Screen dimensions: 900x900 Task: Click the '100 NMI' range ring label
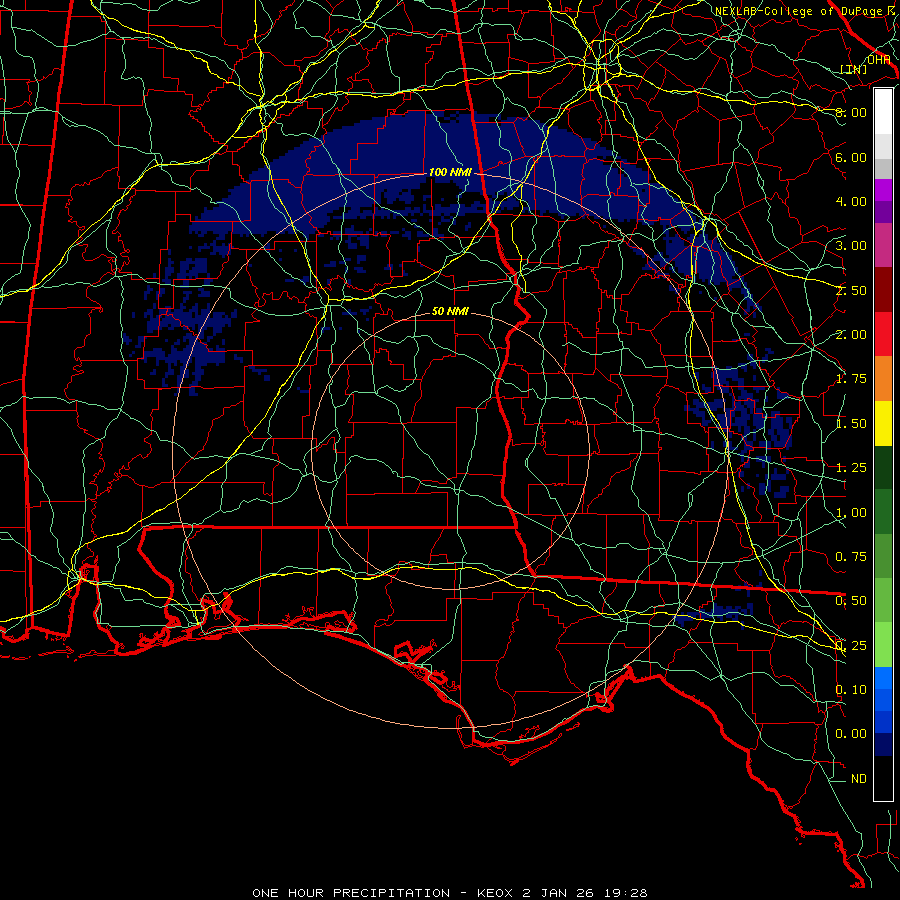[450, 172]
